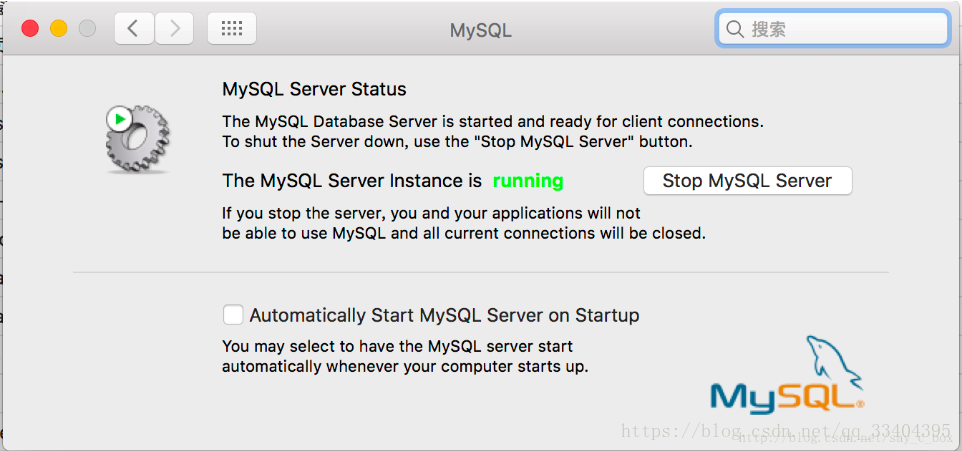Close the MySQL preferences window
Screen dimensions: 962x451
[x=30, y=29]
